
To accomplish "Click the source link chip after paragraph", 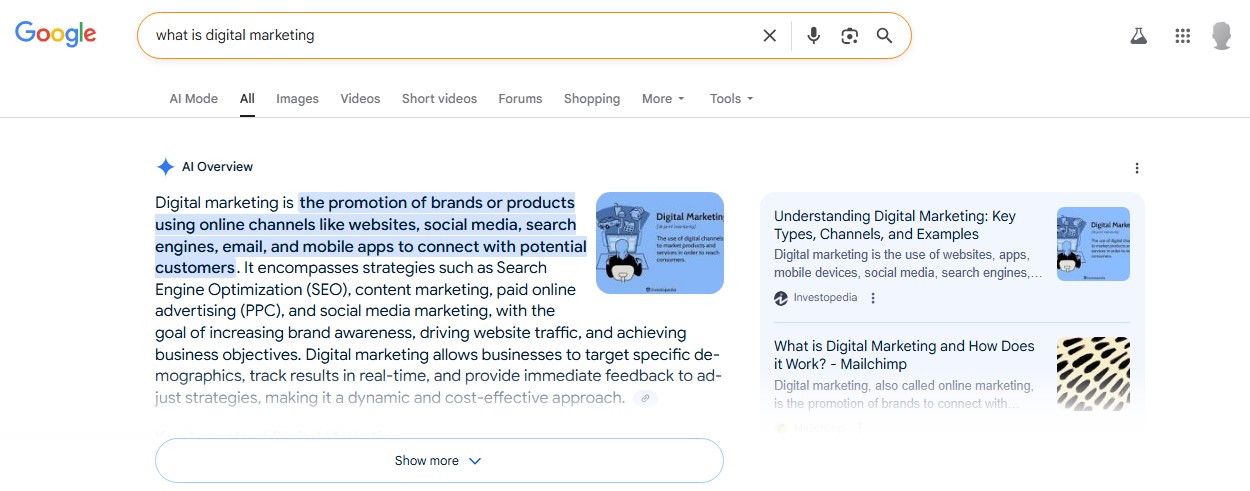I will click(x=645, y=398).
